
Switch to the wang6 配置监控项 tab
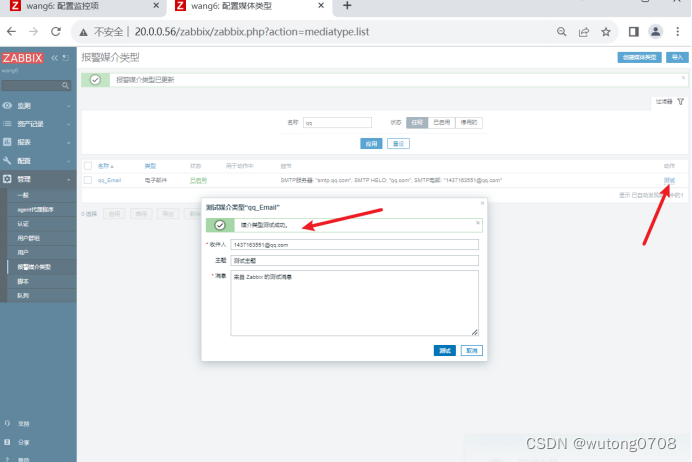coord(83,6)
